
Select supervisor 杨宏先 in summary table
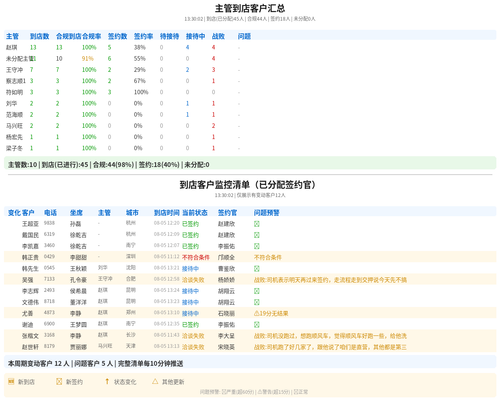click(x=14, y=137)
